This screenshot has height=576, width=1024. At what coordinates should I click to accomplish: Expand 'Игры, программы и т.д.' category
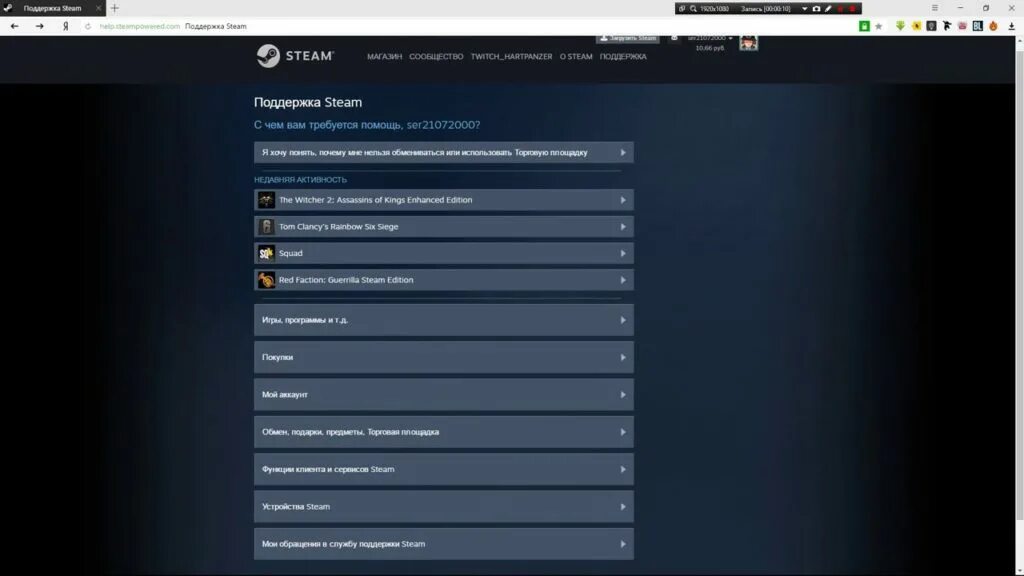(443, 320)
